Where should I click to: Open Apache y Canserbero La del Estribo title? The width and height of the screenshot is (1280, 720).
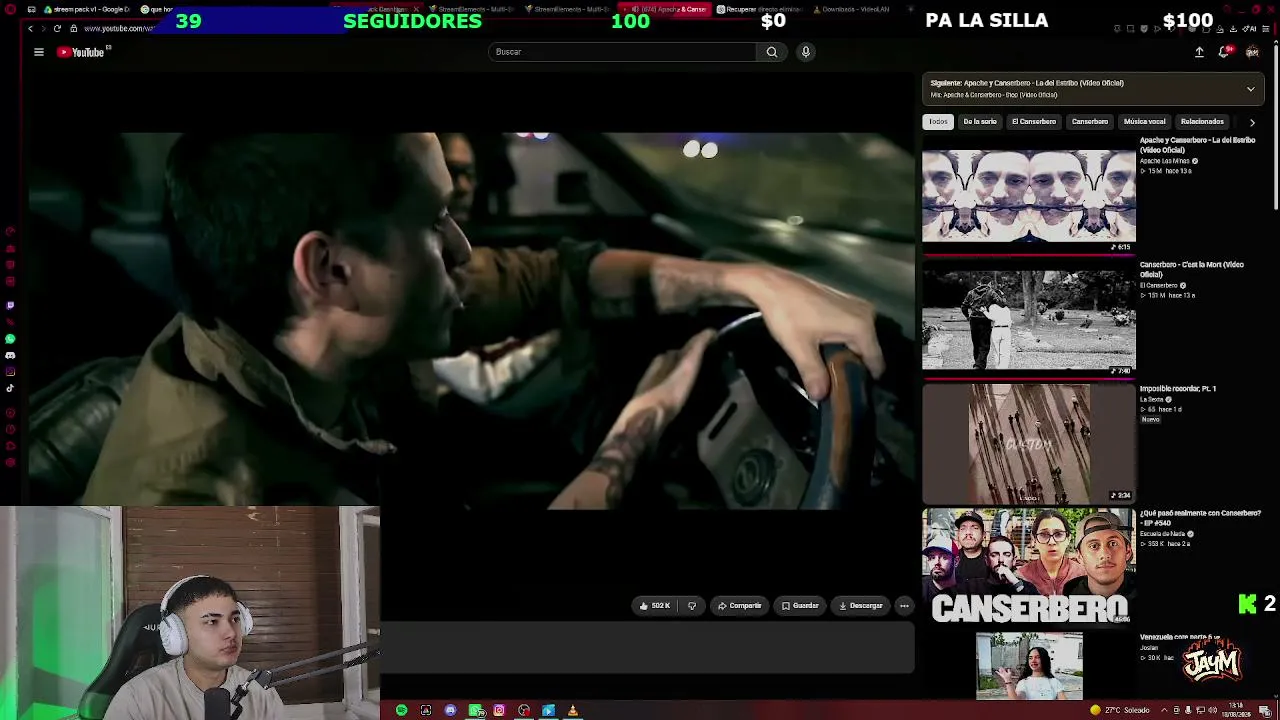pos(1197,145)
